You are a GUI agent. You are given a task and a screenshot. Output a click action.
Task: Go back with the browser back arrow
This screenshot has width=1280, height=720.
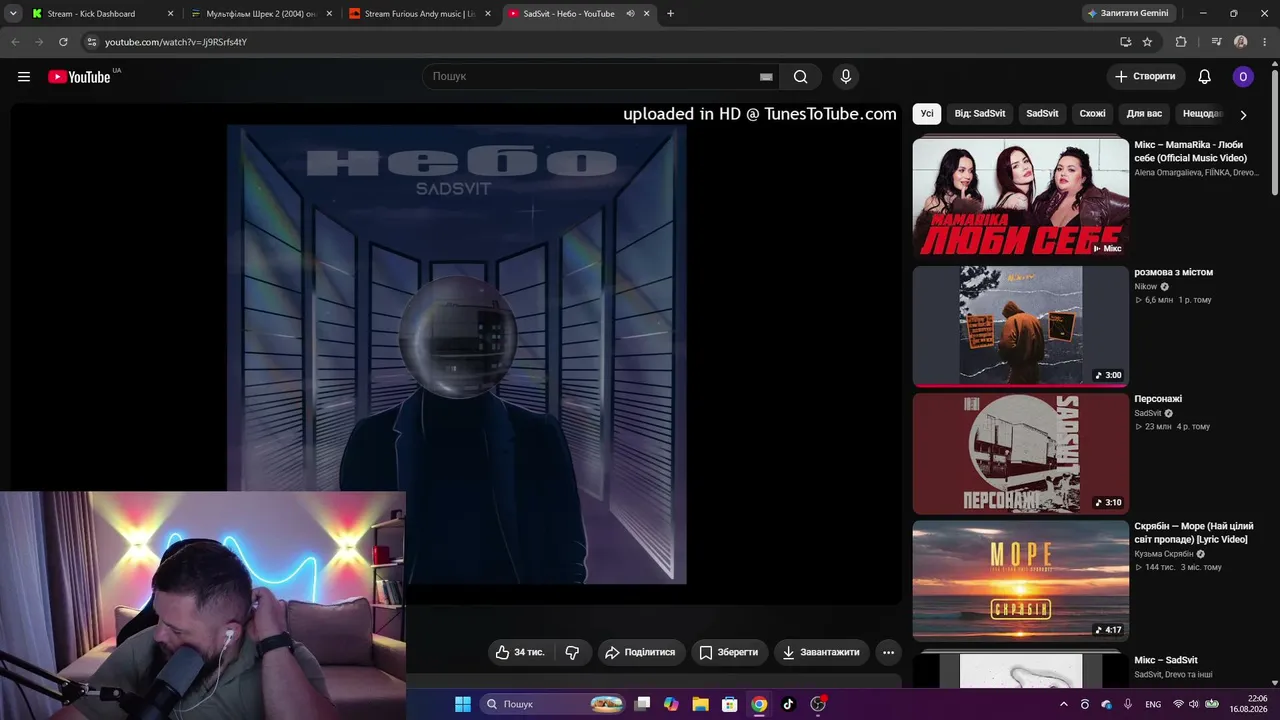[15, 42]
